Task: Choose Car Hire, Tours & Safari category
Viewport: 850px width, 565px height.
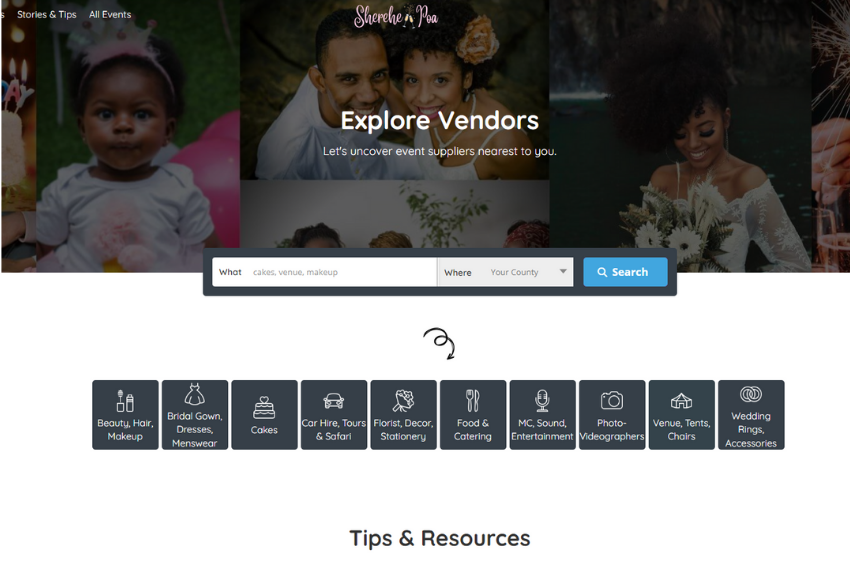Action: tap(334, 415)
